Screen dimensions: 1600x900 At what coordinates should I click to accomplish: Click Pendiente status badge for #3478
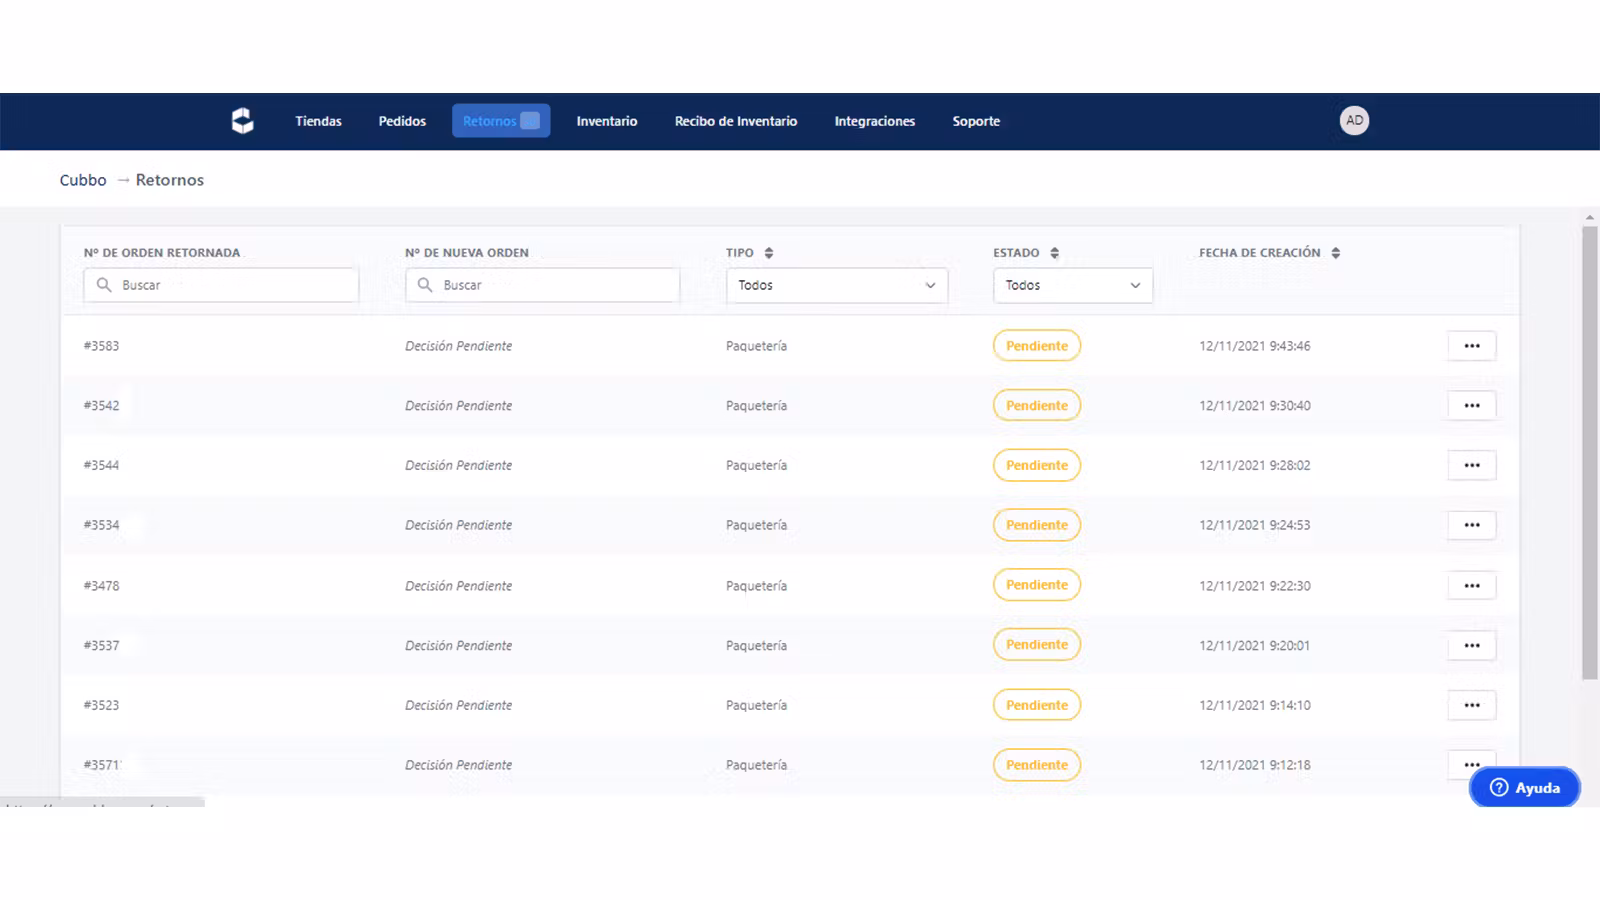(1037, 585)
